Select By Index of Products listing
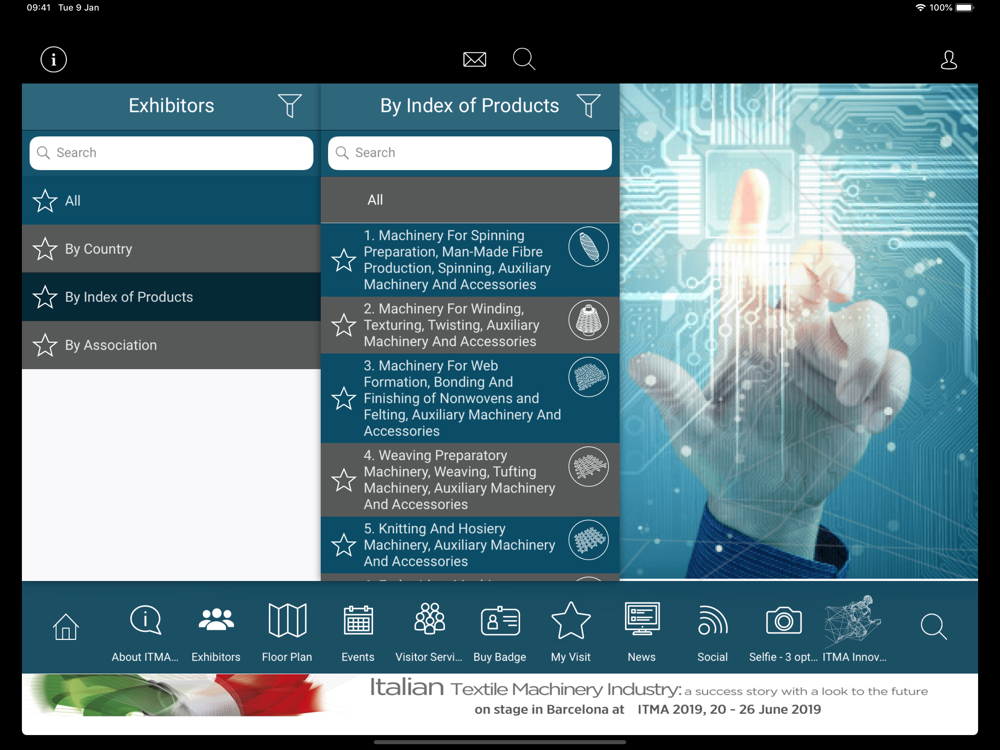 tap(171, 297)
